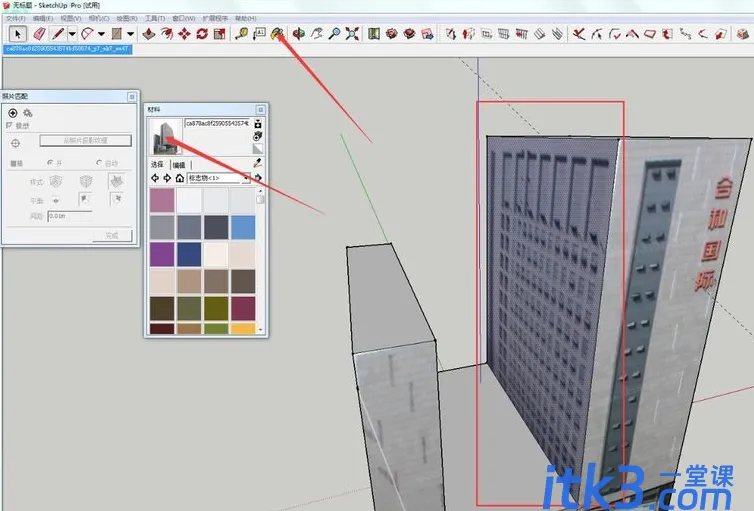Viewport: 754px width, 511px height.
Task: Click the building material preview thumbnail
Action: click(x=165, y=137)
